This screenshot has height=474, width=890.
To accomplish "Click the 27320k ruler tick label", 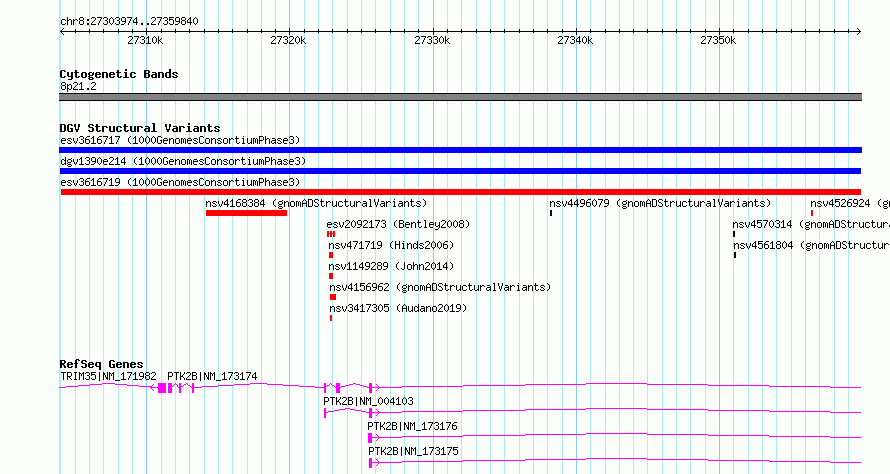I will (x=288, y=40).
